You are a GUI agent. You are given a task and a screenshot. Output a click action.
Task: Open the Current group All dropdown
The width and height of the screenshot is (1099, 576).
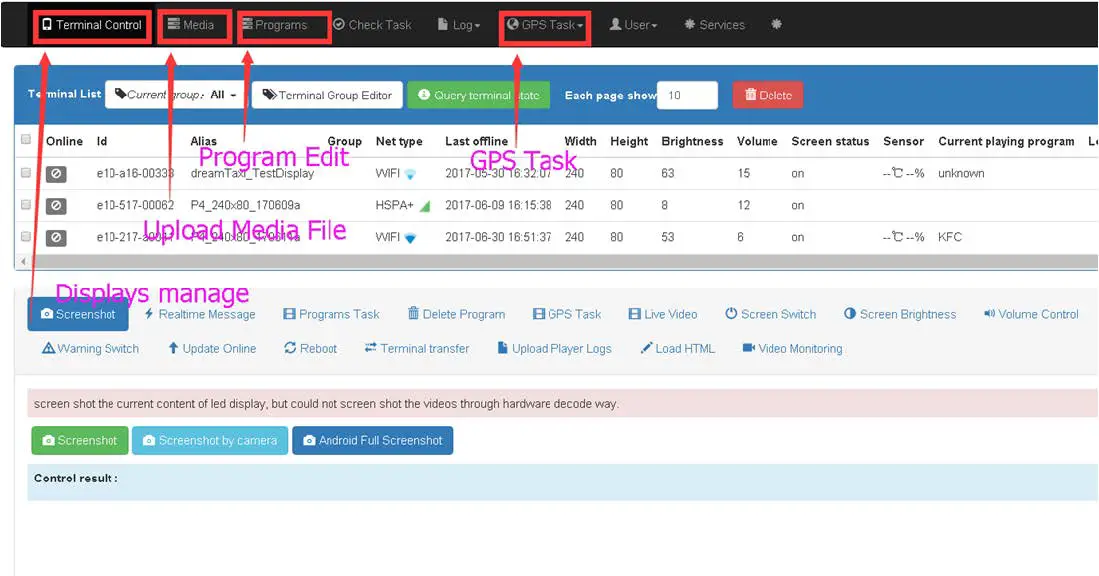coord(175,95)
